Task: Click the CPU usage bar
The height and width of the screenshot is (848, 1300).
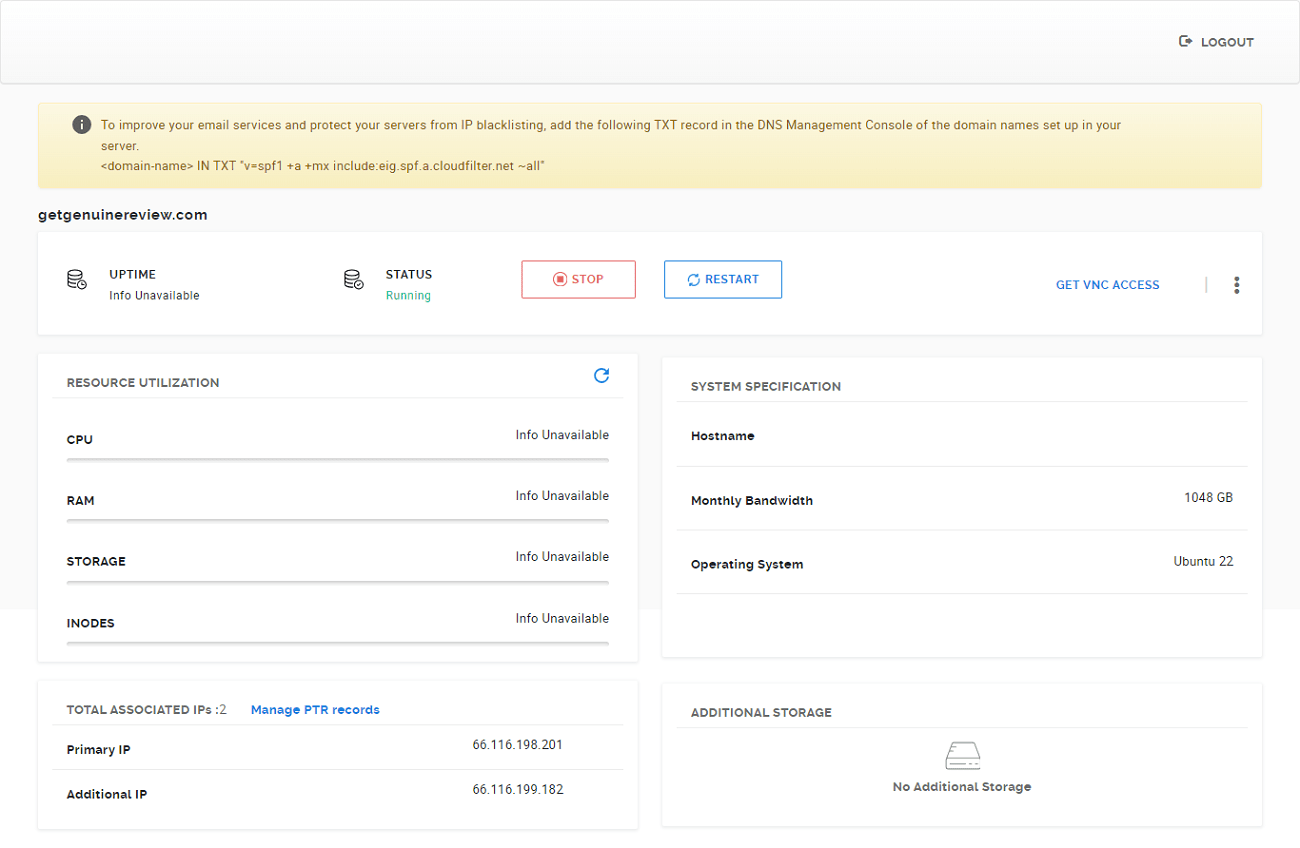Action: pos(338,460)
